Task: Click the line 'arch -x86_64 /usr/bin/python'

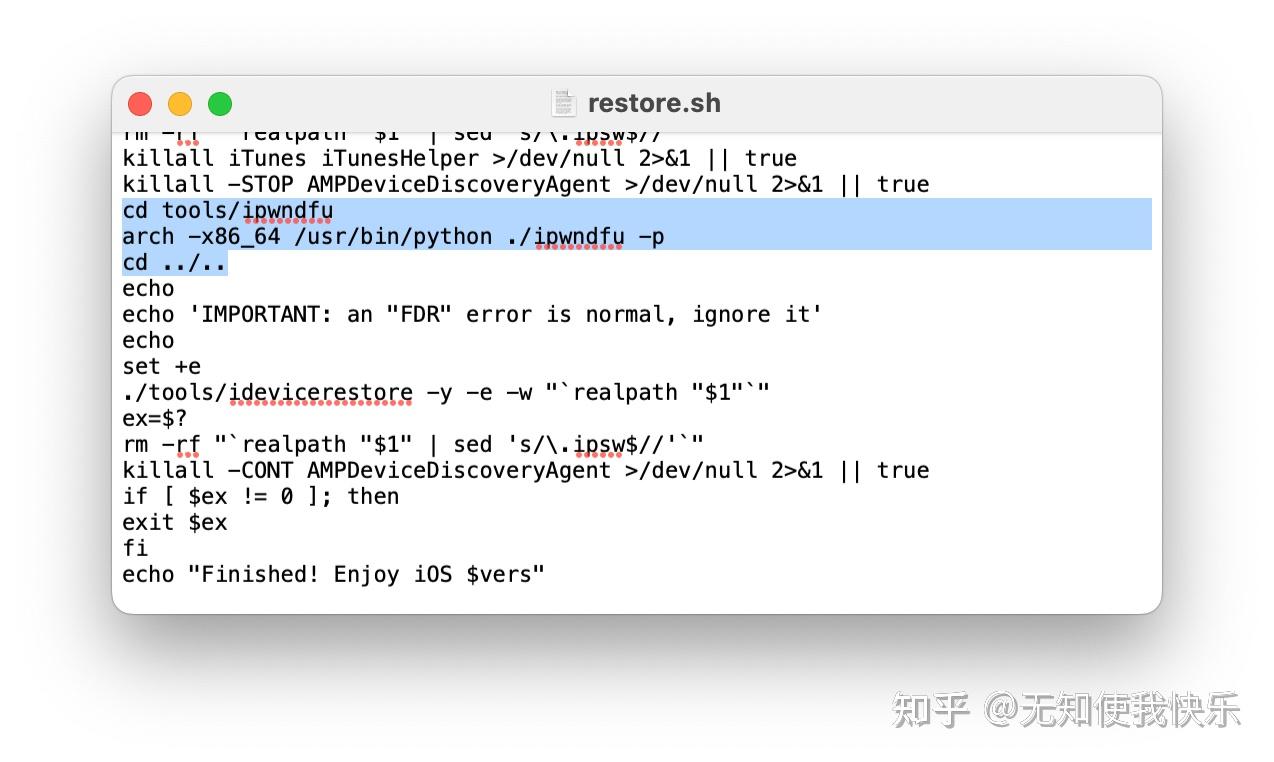Action: click(393, 236)
